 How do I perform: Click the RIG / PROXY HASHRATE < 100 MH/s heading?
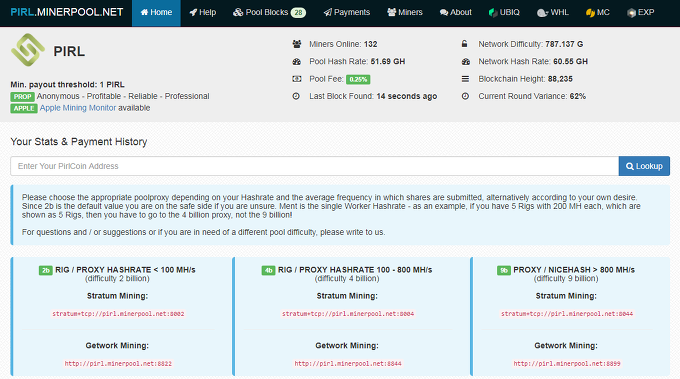125,270
